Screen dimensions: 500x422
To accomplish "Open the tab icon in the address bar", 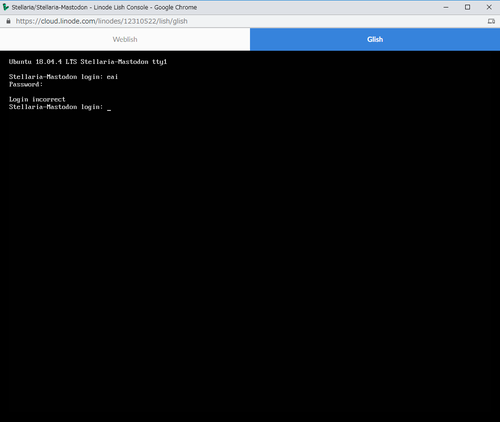I will pos(491,21).
